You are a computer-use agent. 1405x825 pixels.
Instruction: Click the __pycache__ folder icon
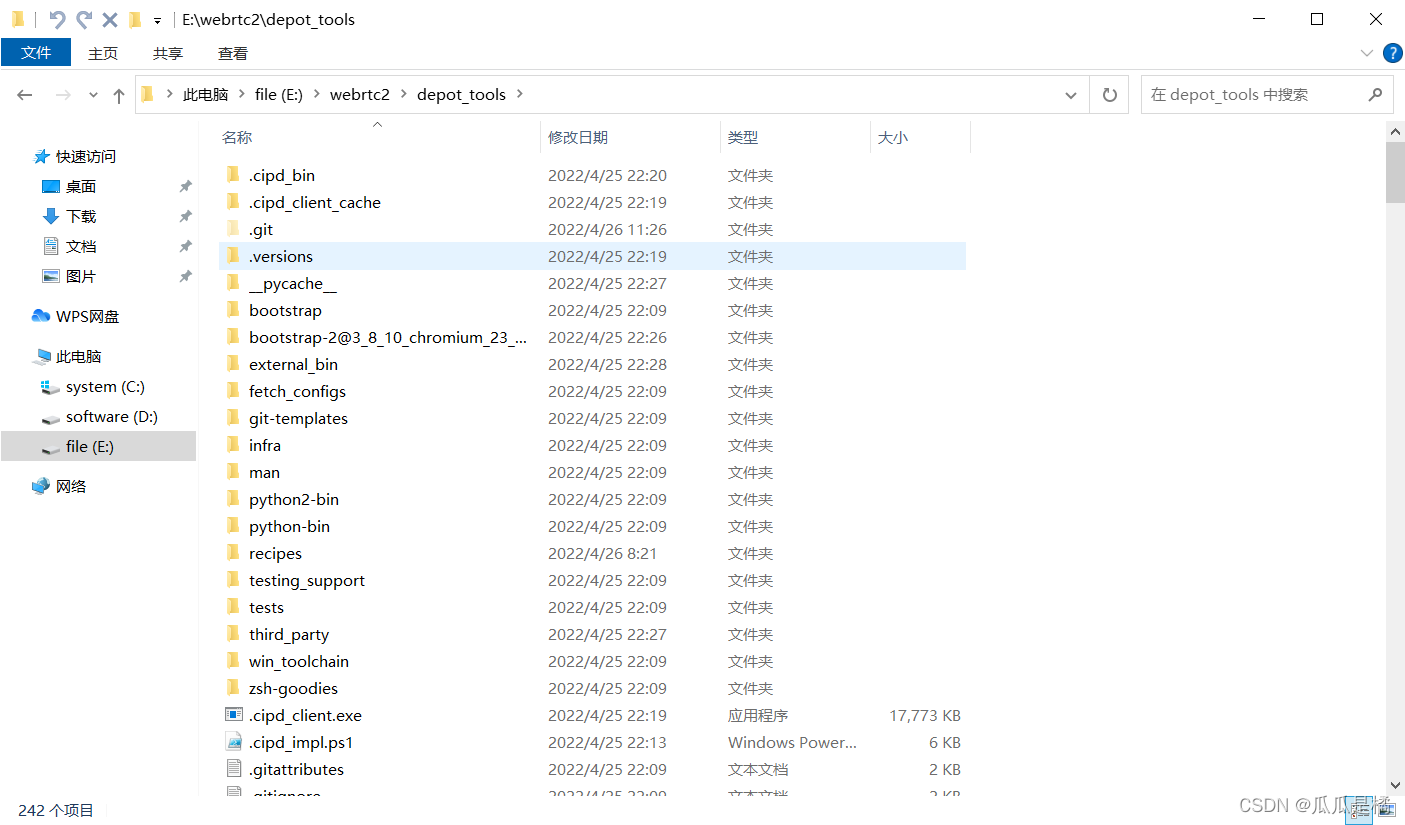[x=233, y=282]
